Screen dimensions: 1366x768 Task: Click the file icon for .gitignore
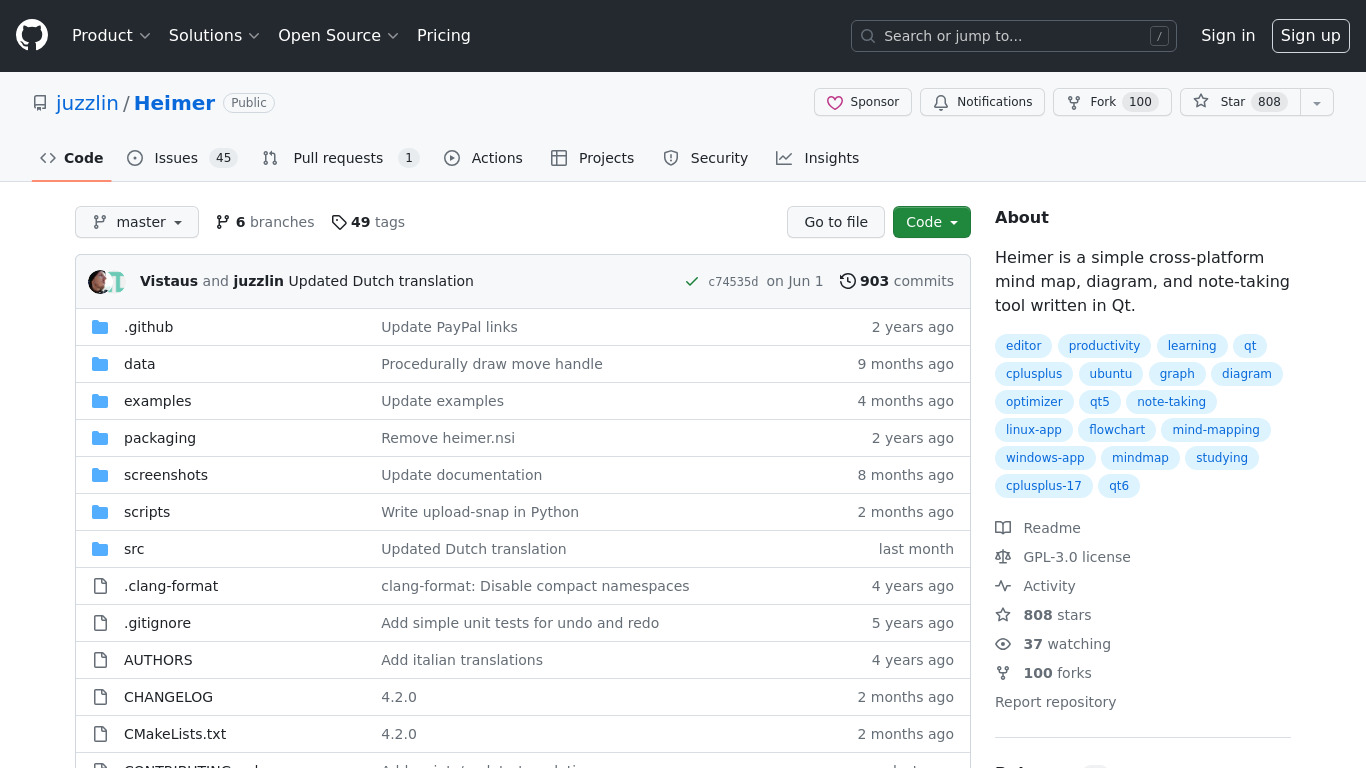(100, 623)
